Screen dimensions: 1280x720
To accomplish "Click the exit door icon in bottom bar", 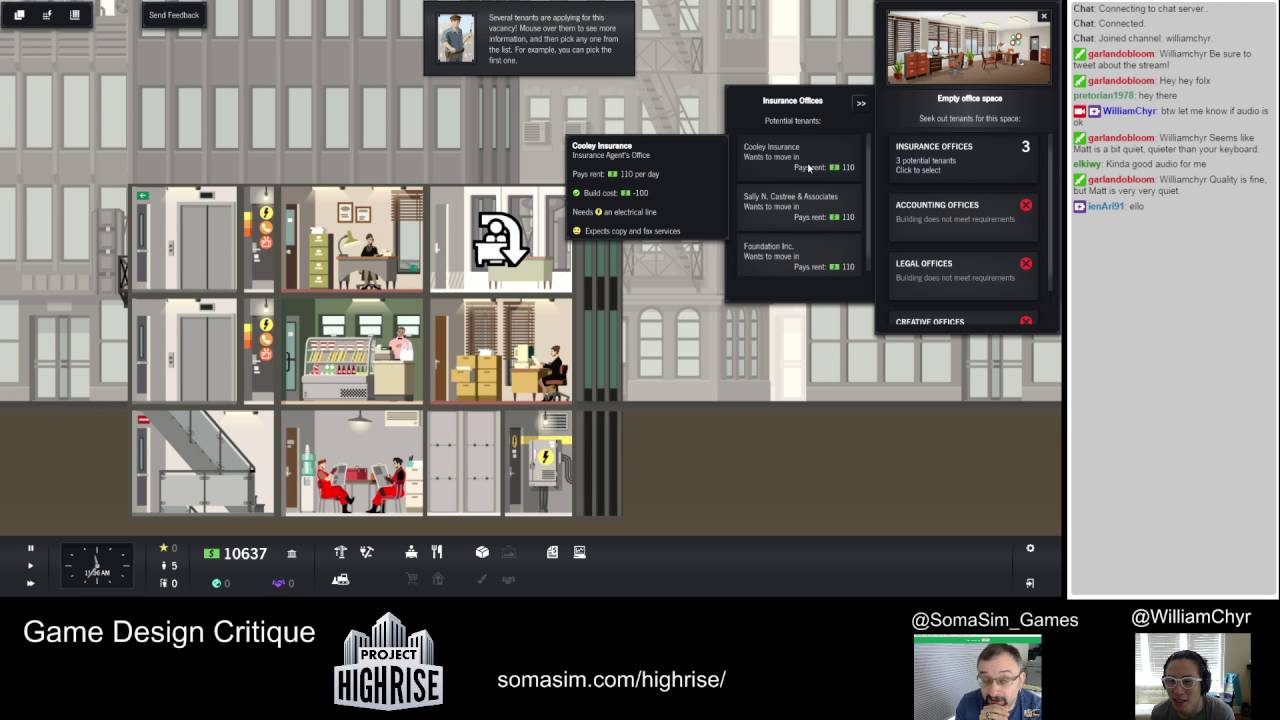I will click(1030, 583).
